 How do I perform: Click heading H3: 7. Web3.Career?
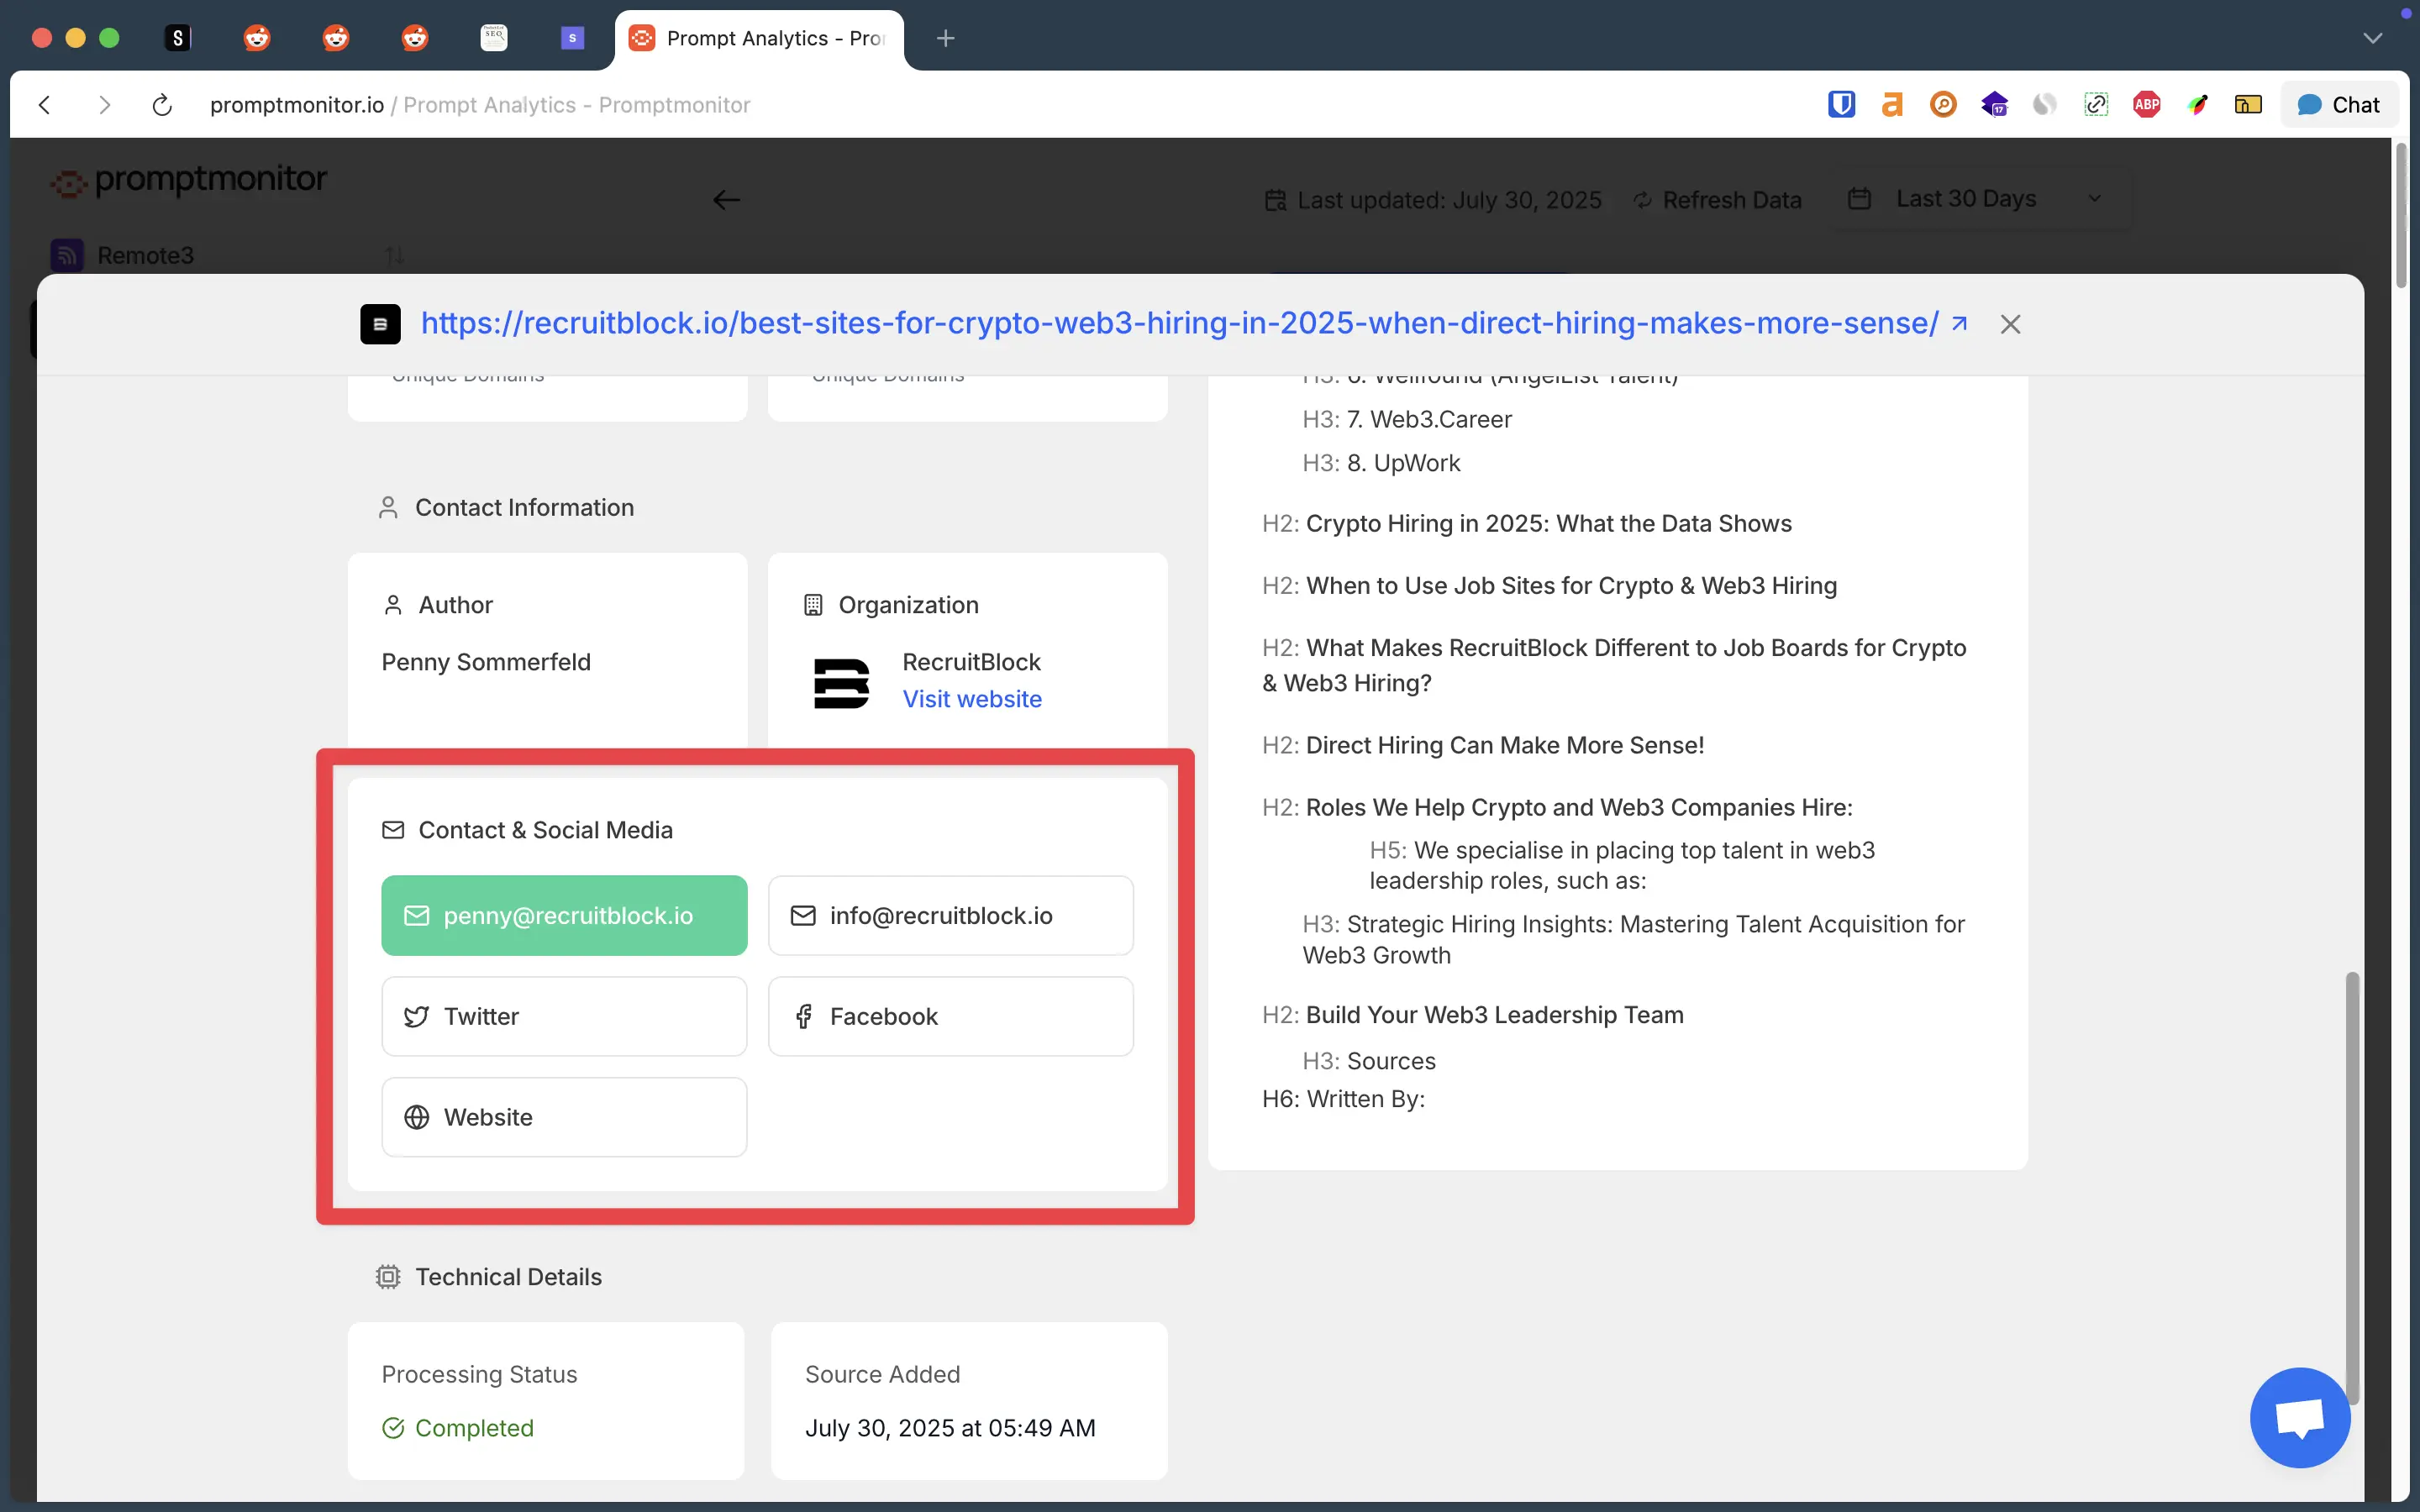tap(1407, 419)
